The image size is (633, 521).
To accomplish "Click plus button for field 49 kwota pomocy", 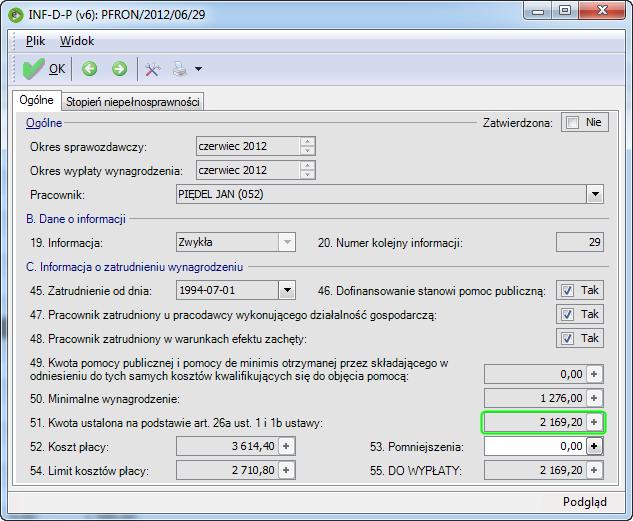I will tap(594, 374).
